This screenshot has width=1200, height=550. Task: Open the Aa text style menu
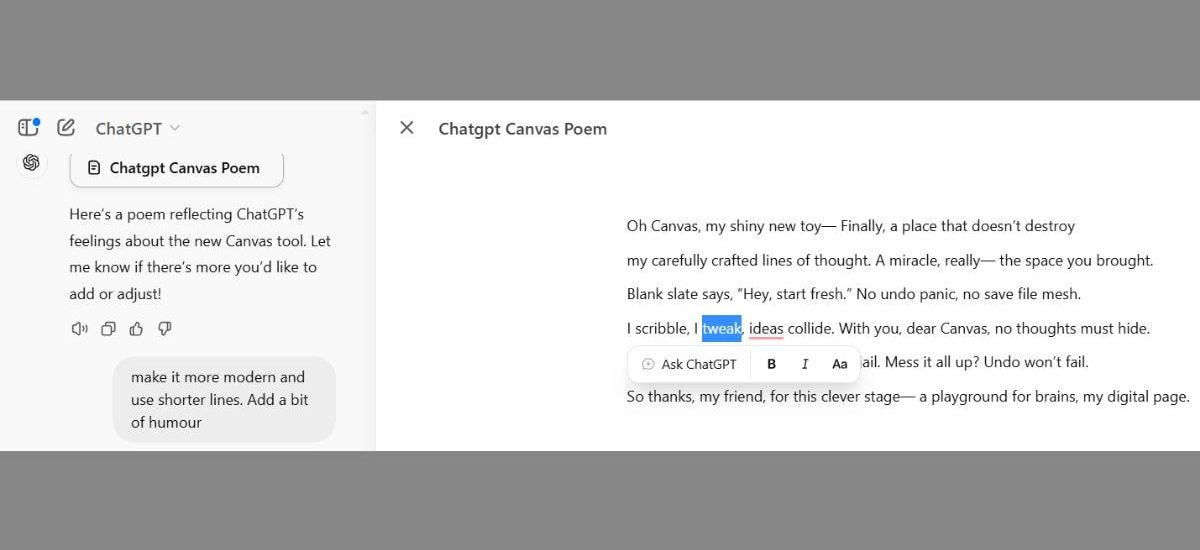tap(840, 364)
